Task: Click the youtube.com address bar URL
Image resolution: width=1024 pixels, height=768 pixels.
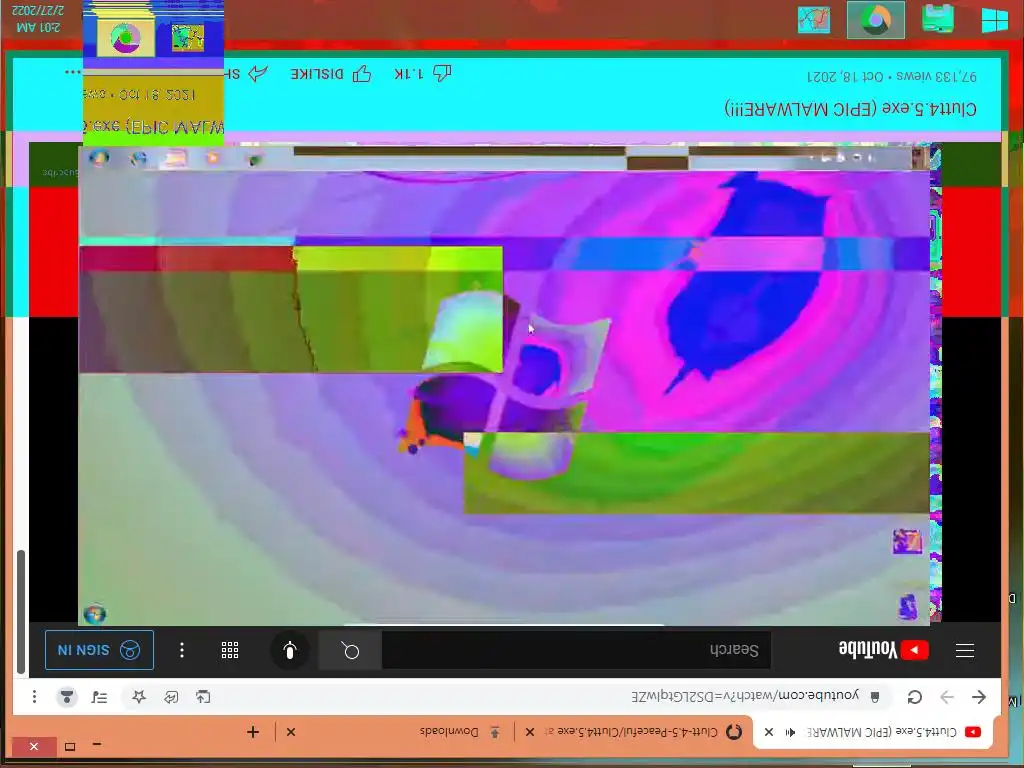Action: [745, 696]
